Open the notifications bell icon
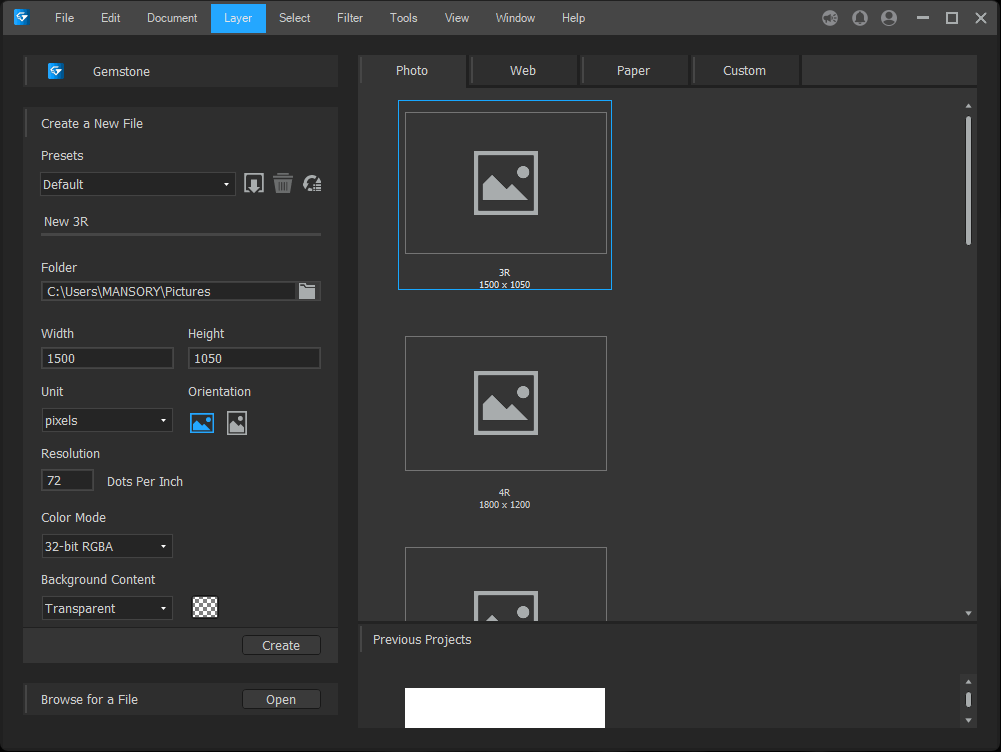1001x752 pixels. point(859,18)
